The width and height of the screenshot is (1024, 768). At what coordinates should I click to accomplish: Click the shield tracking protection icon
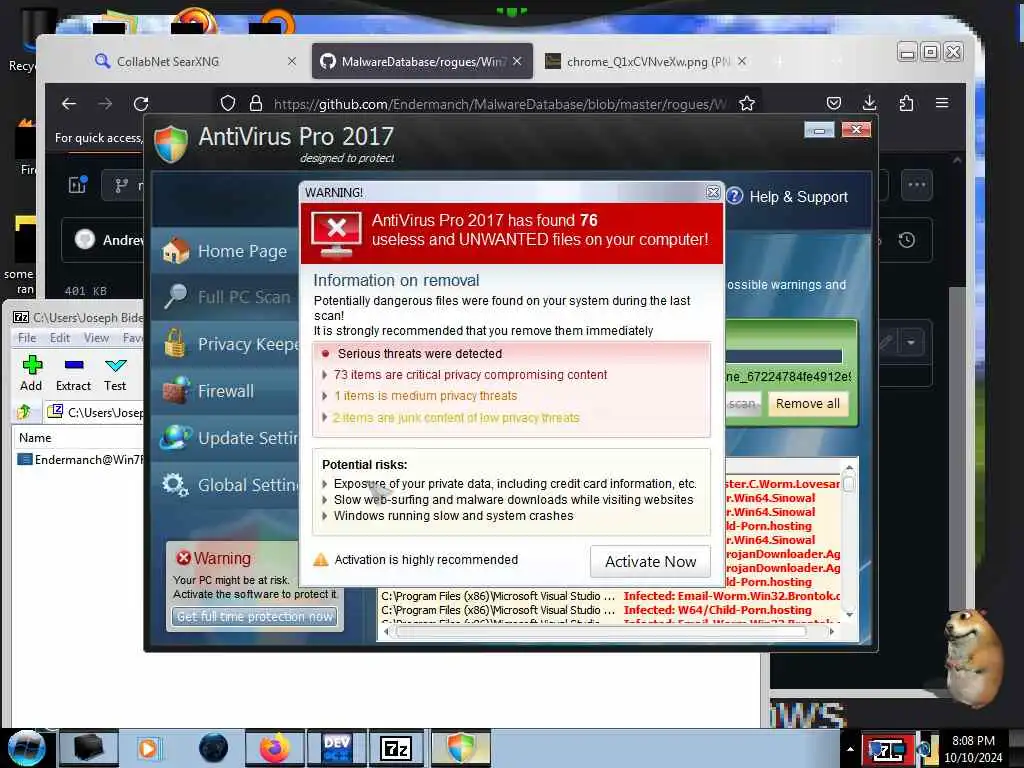(227, 103)
